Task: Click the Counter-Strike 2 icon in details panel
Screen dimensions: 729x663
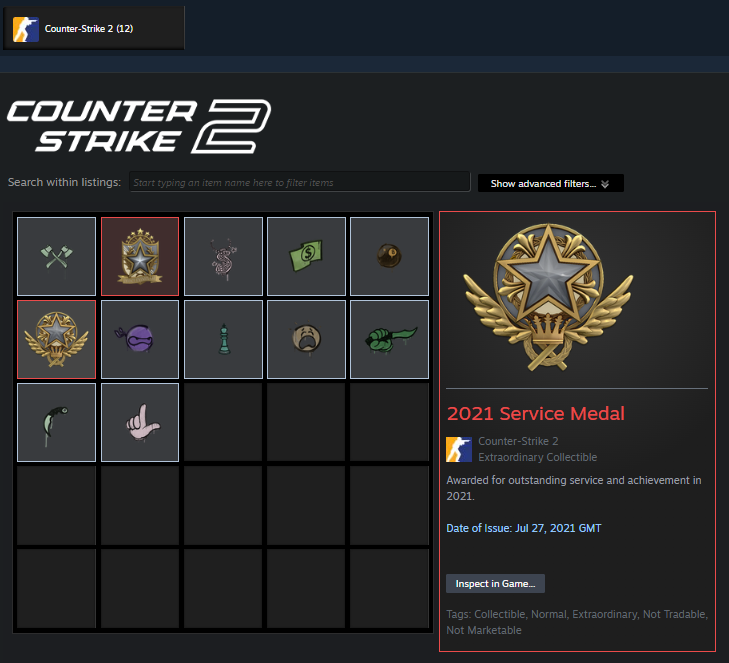Action: coord(459,449)
